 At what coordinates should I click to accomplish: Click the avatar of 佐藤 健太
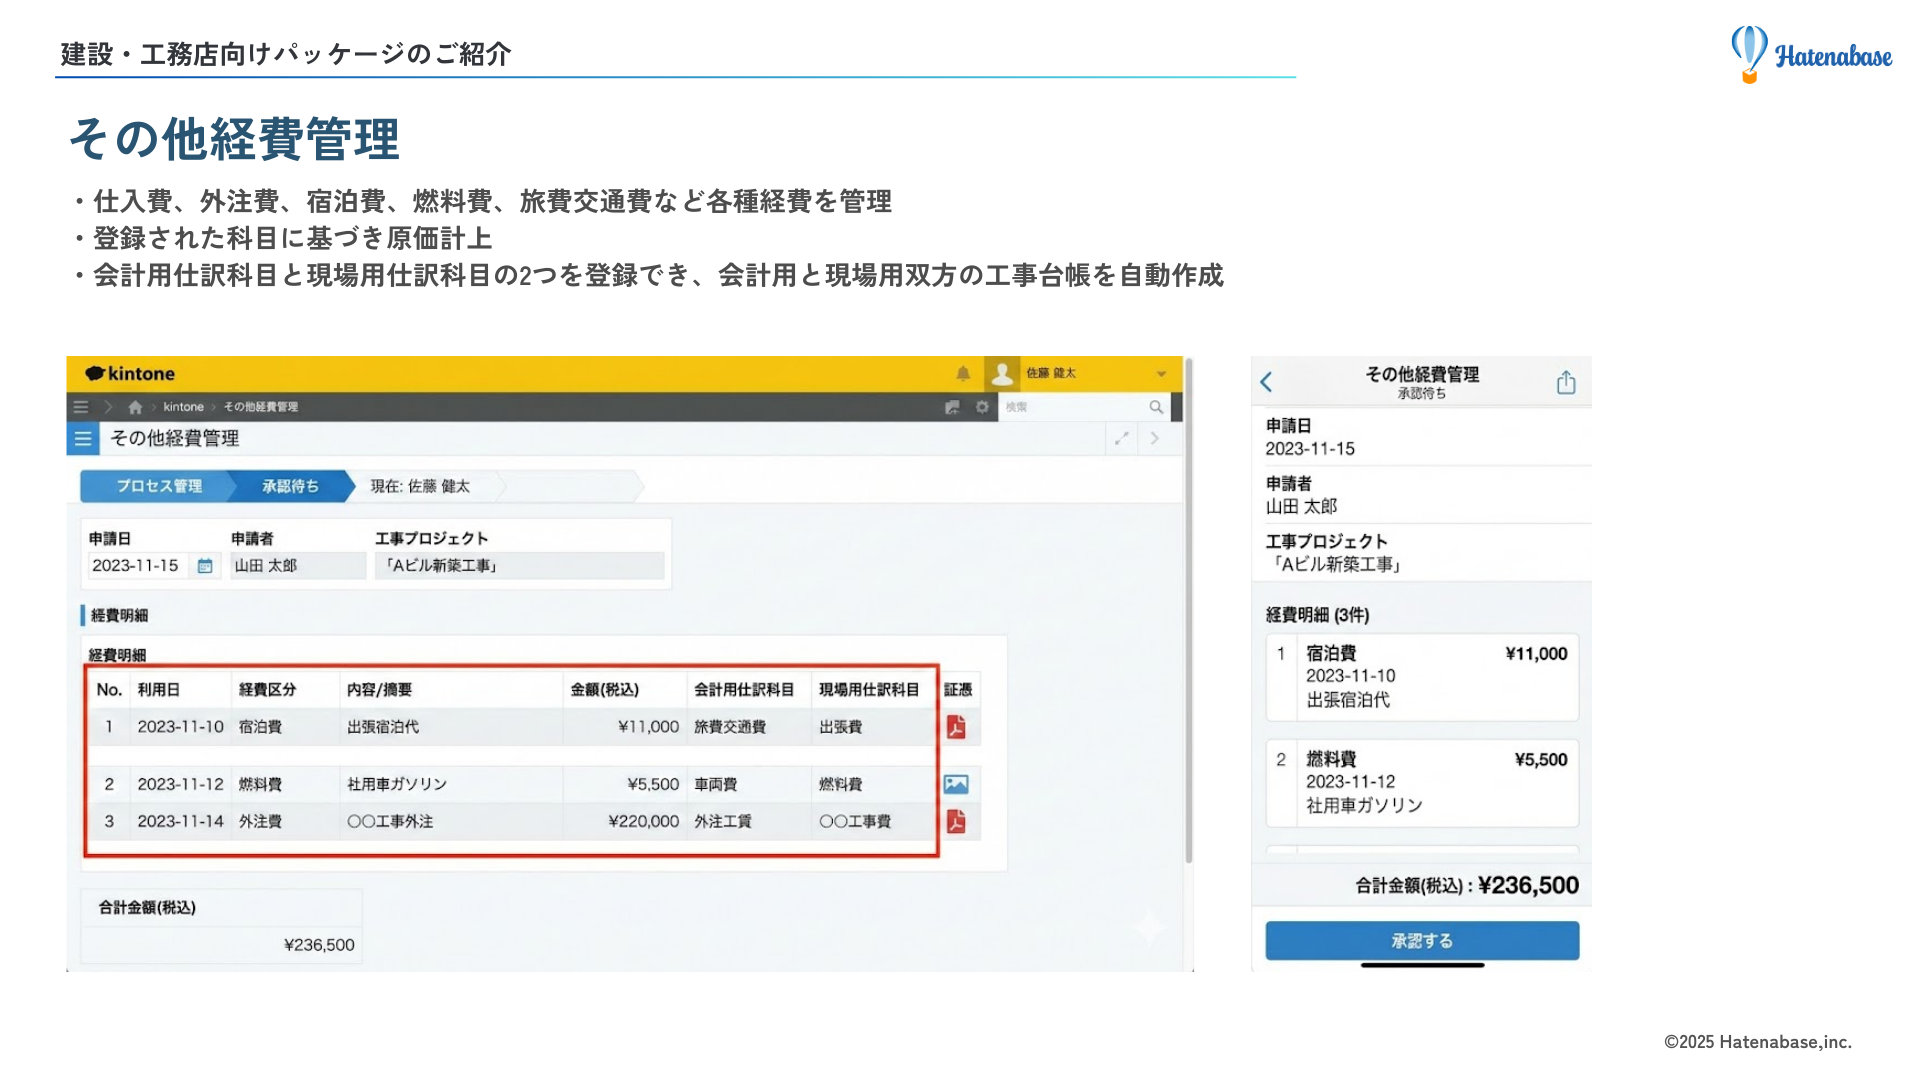tap(1002, 374)
